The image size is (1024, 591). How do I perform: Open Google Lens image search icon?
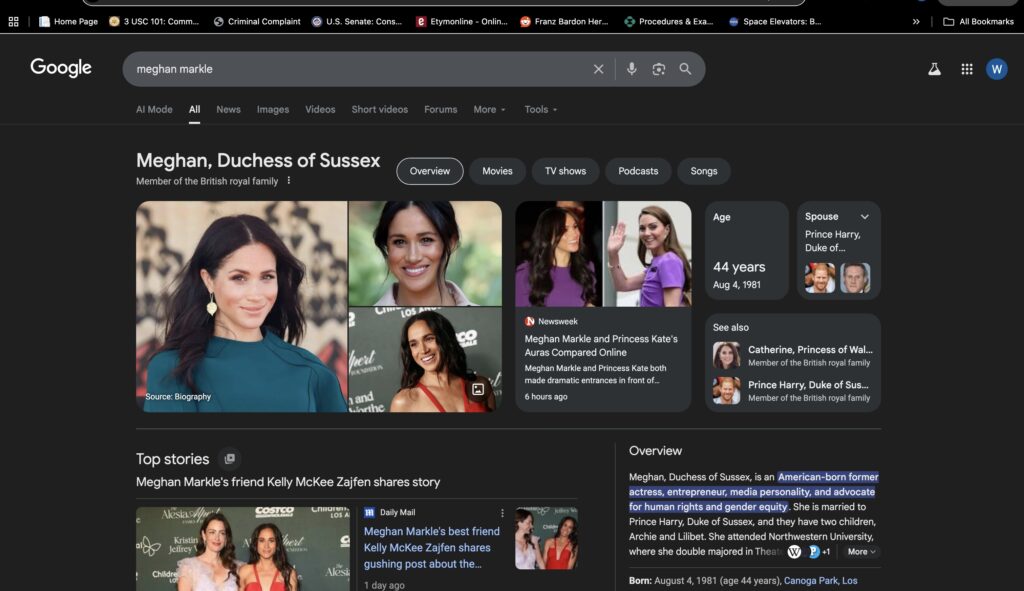(x=658, y=69)
